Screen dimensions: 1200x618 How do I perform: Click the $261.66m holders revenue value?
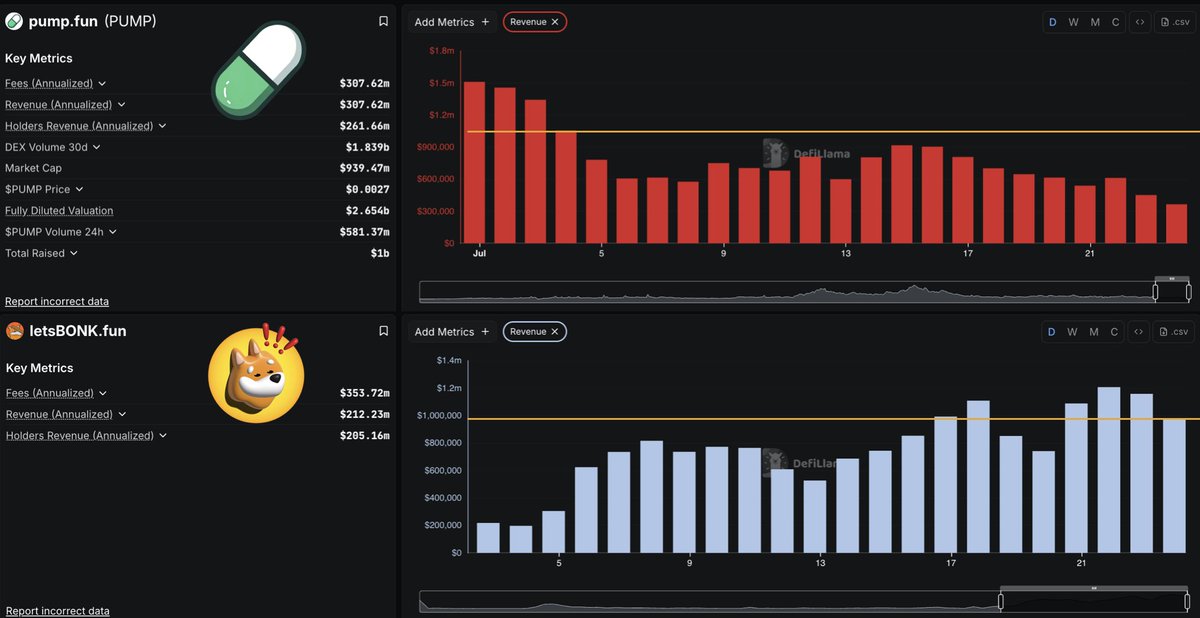click(x=364, y=126)
